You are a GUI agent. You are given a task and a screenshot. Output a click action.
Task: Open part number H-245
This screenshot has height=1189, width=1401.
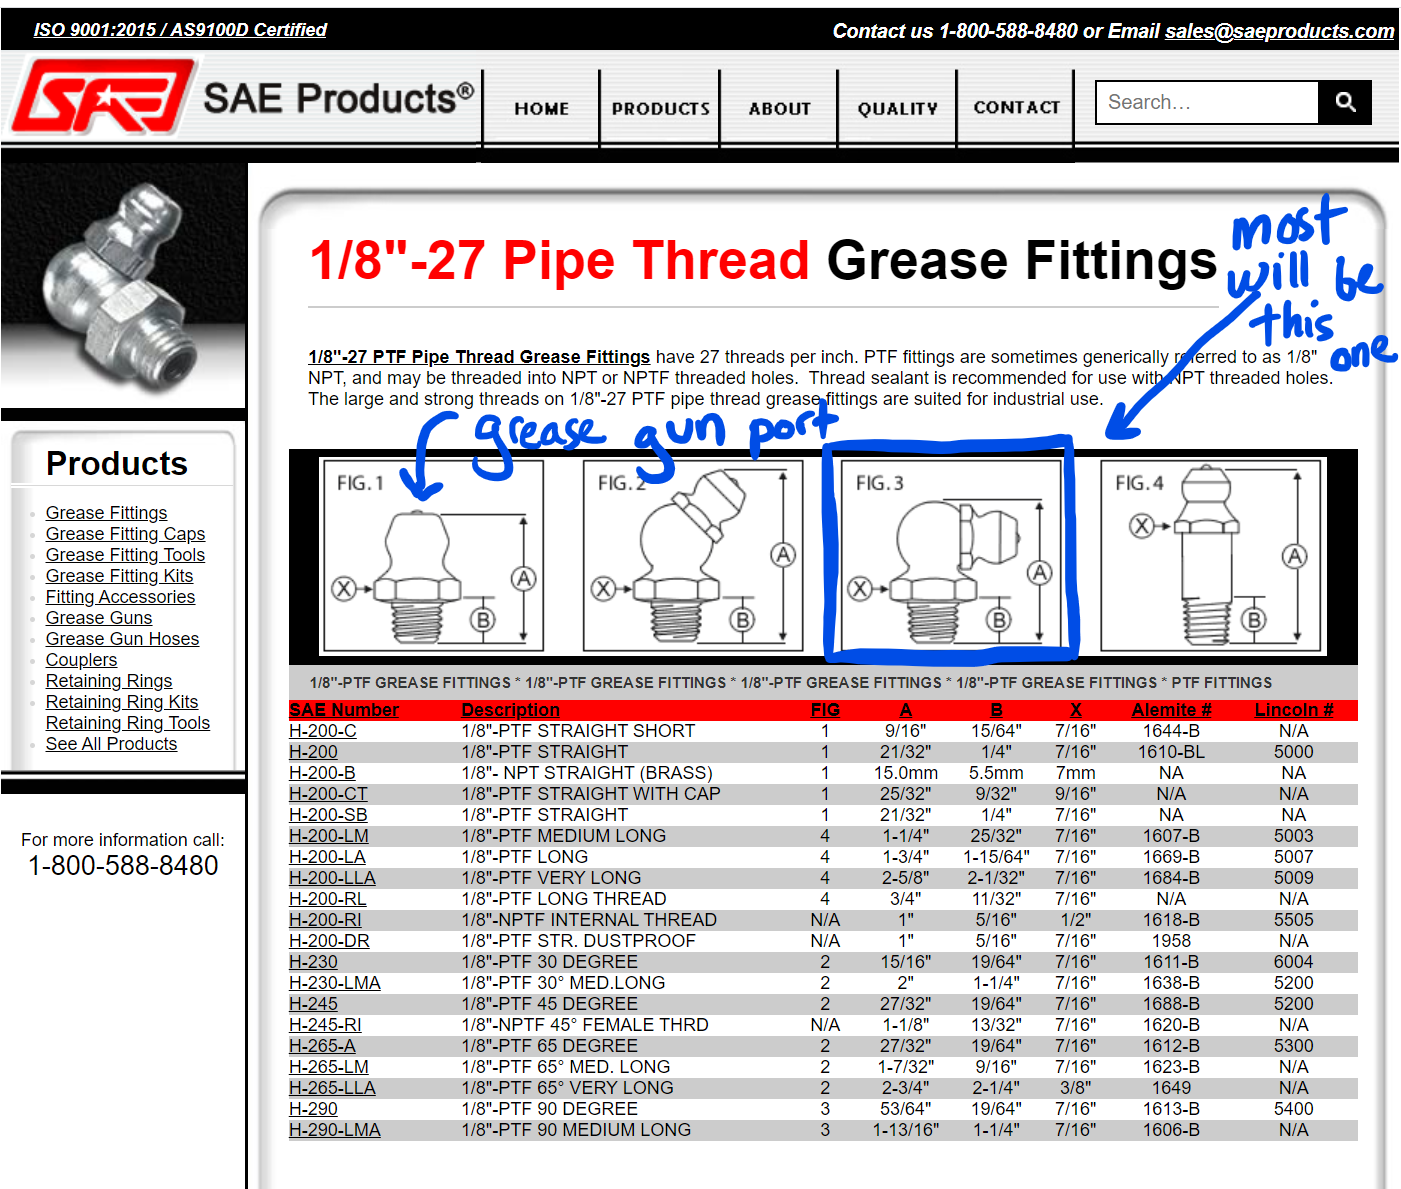coord(313,1004)
